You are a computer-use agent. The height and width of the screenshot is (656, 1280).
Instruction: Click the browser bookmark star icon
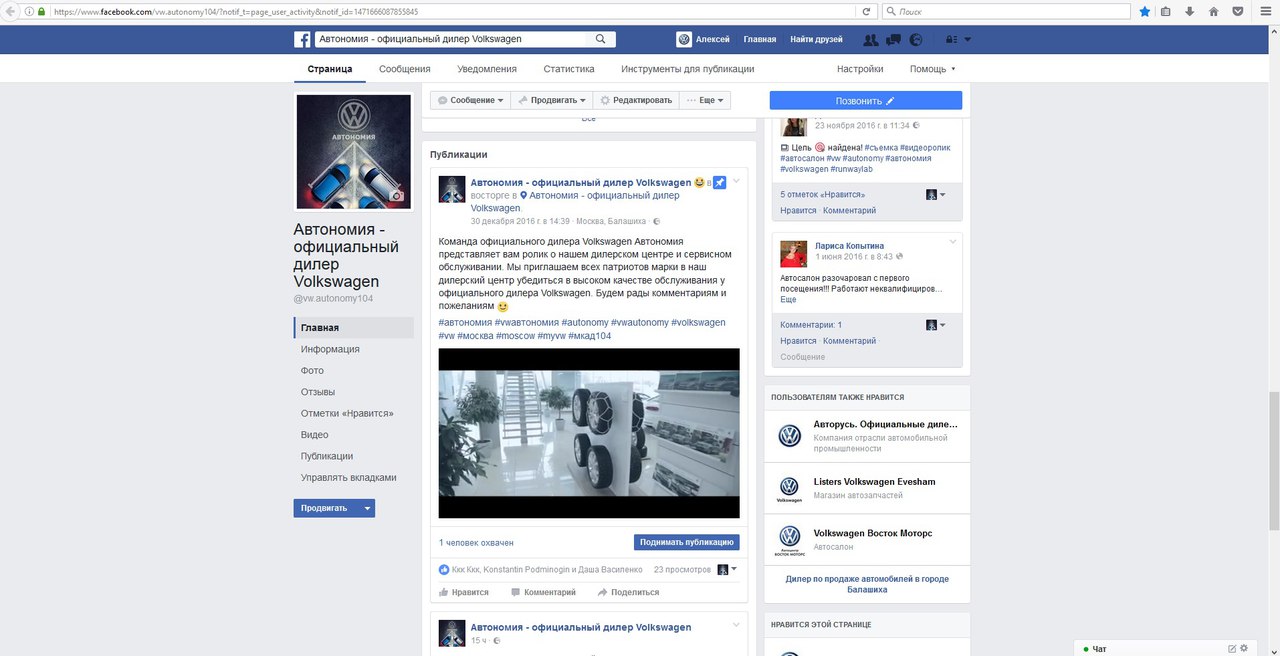pyautogui.click(x=1144, y=11)
